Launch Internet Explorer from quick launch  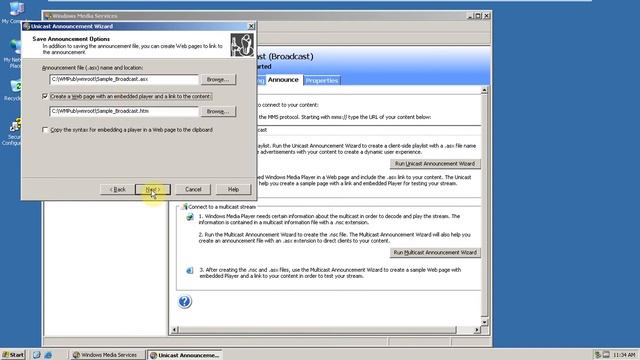48,355
